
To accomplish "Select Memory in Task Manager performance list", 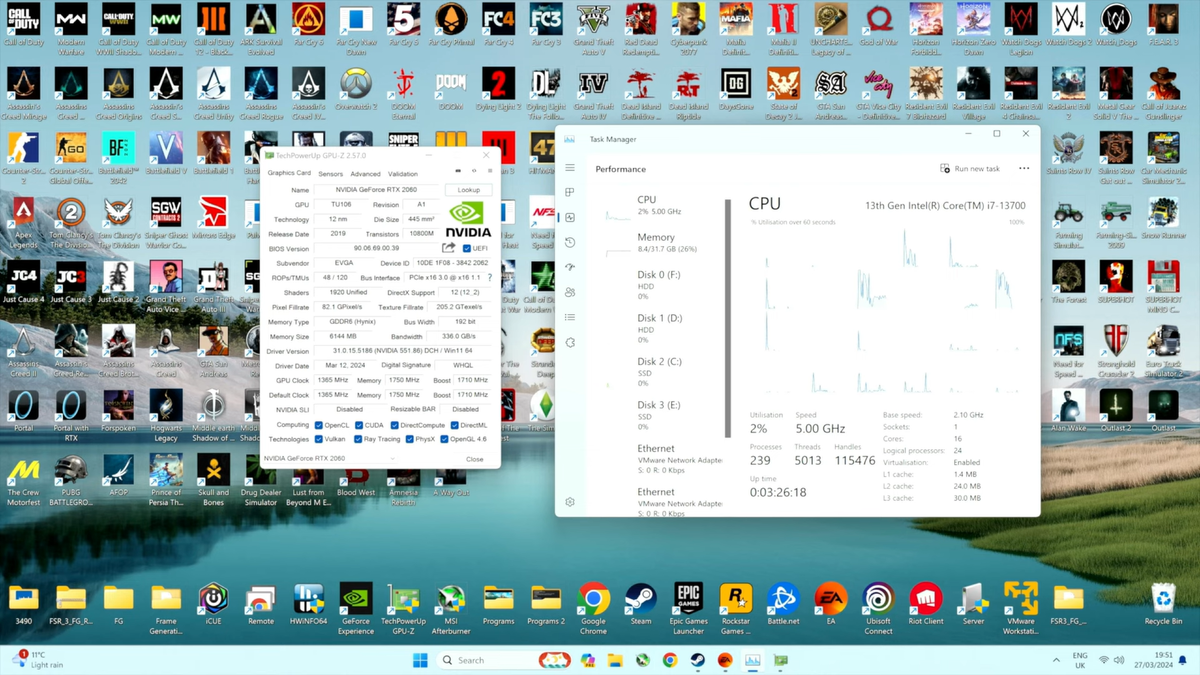I will point(662,243).
